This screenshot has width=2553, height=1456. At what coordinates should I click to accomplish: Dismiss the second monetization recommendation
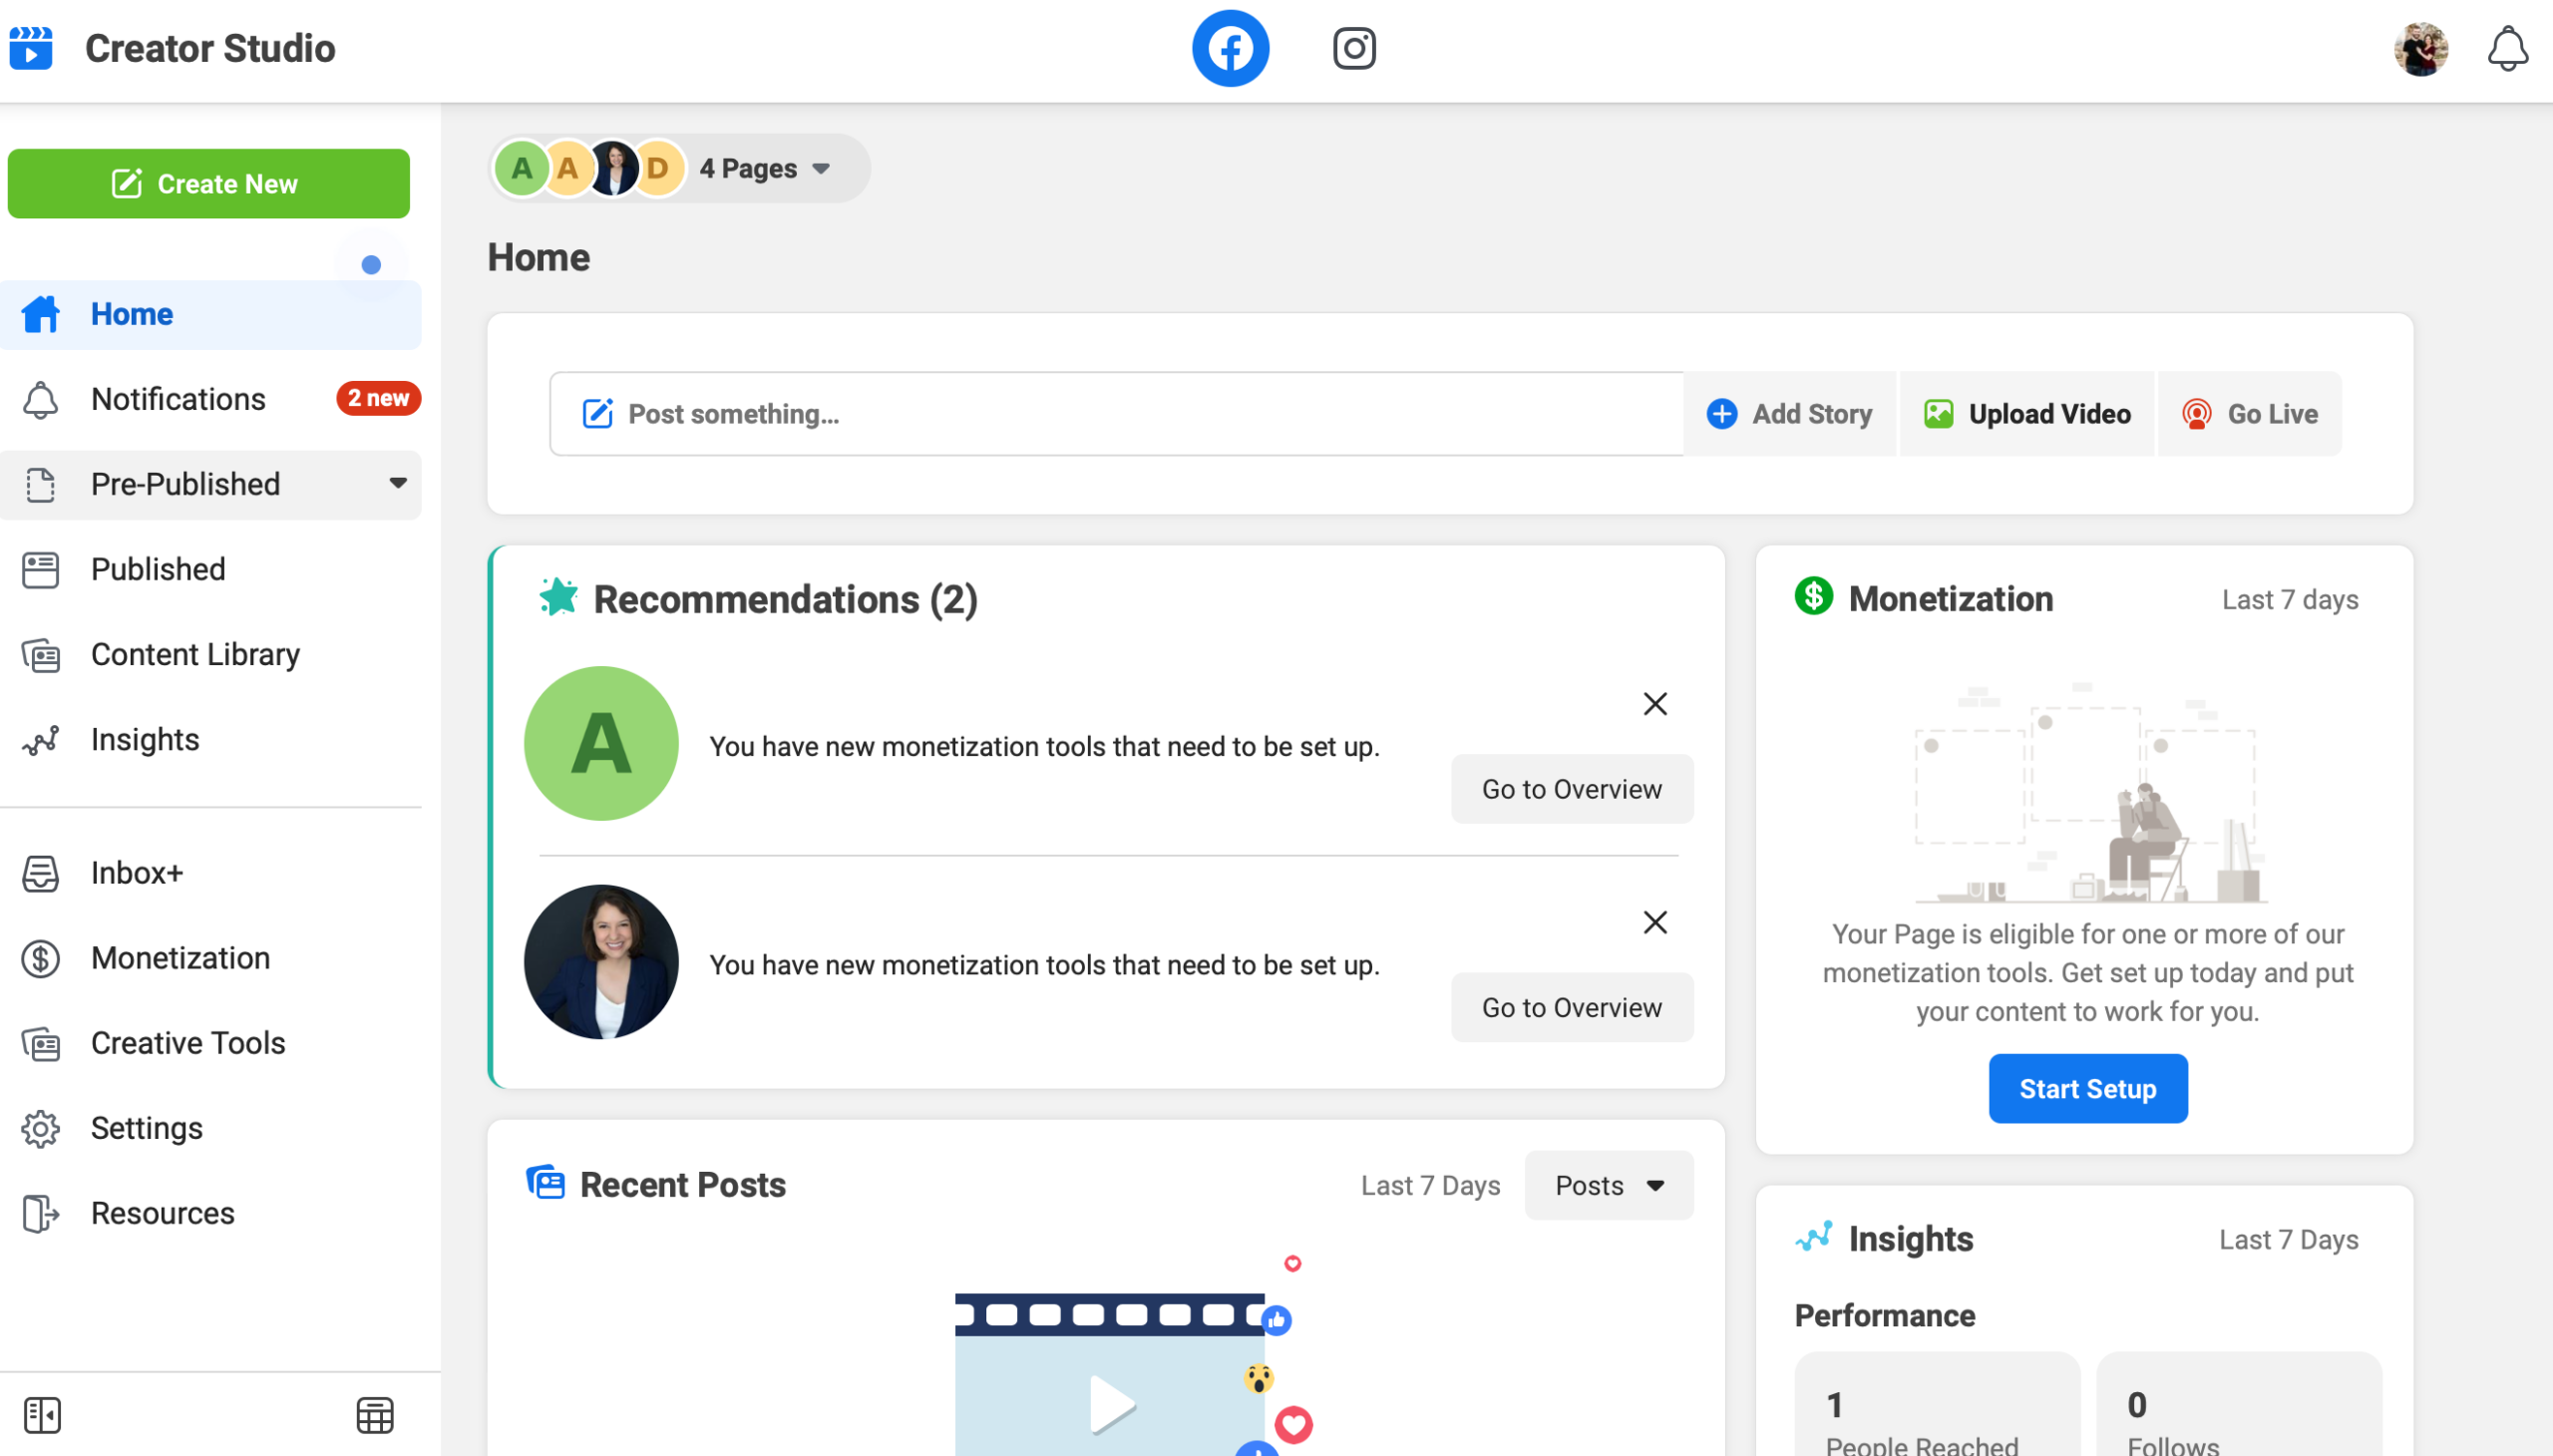click(1655, 922)
